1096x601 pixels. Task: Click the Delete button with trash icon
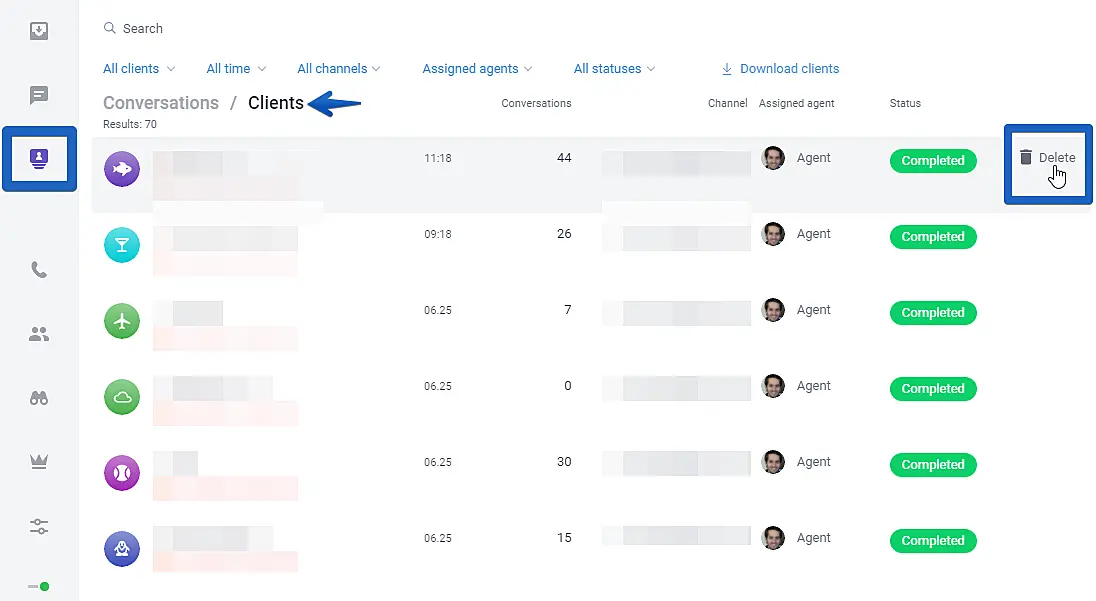click(x=1047, y=158)
